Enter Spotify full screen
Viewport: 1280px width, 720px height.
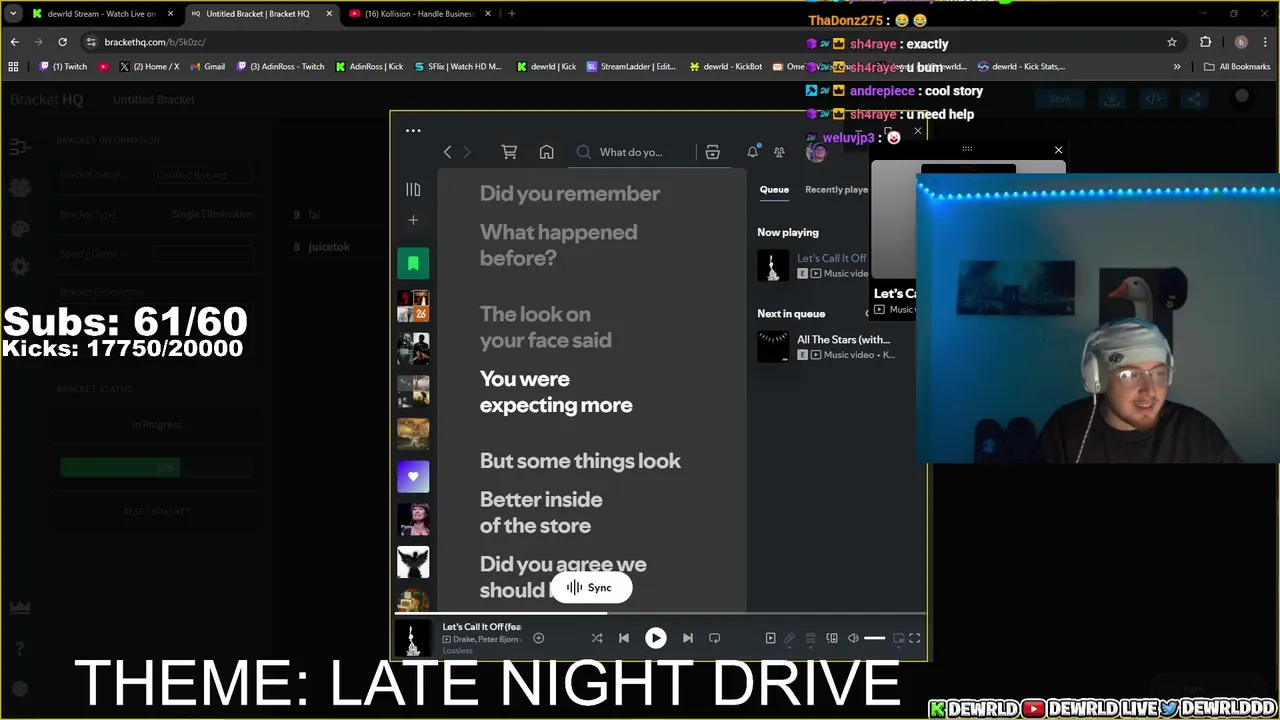[914, 638]
